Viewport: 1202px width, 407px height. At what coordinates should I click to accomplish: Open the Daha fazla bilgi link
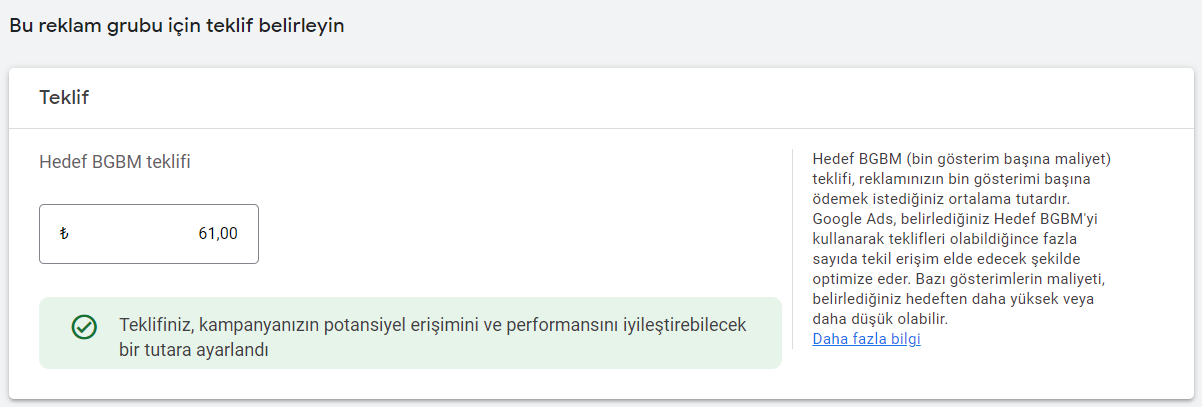click(x=866, y=339)
